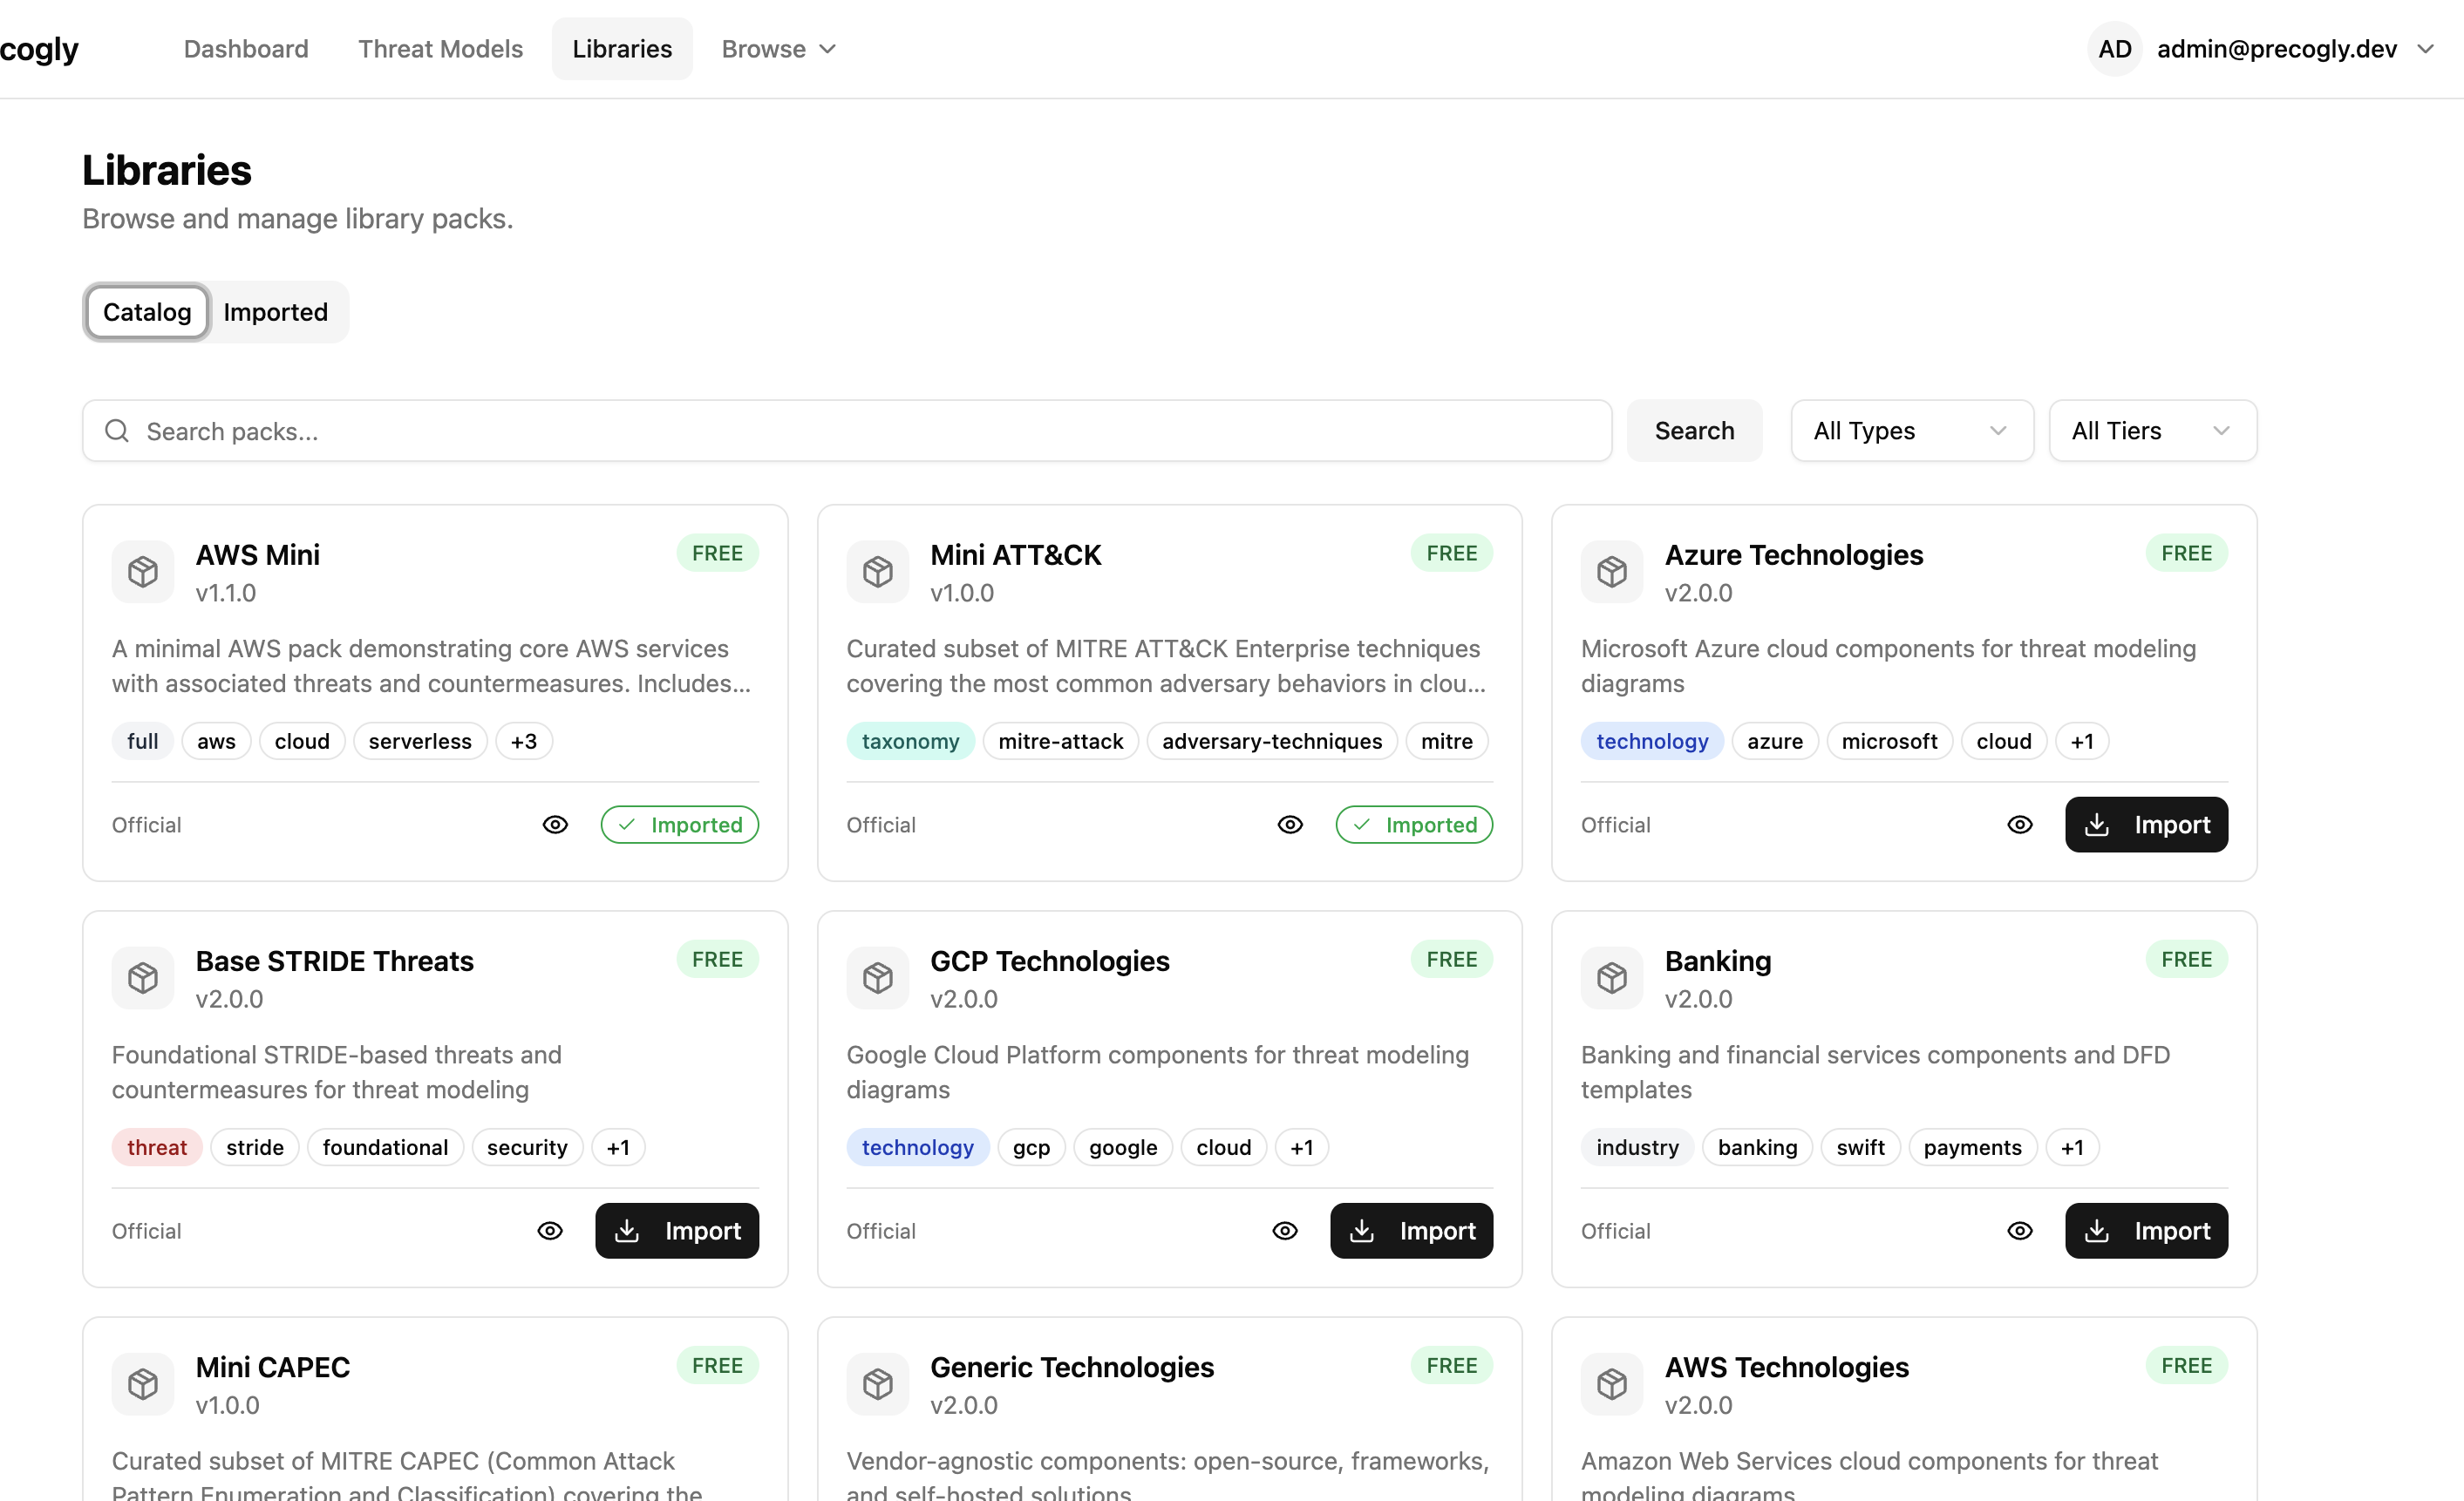Screen dimensions: 2464x1501
Task: Expand the Browse navigation menu
Action: pos(779,49)
